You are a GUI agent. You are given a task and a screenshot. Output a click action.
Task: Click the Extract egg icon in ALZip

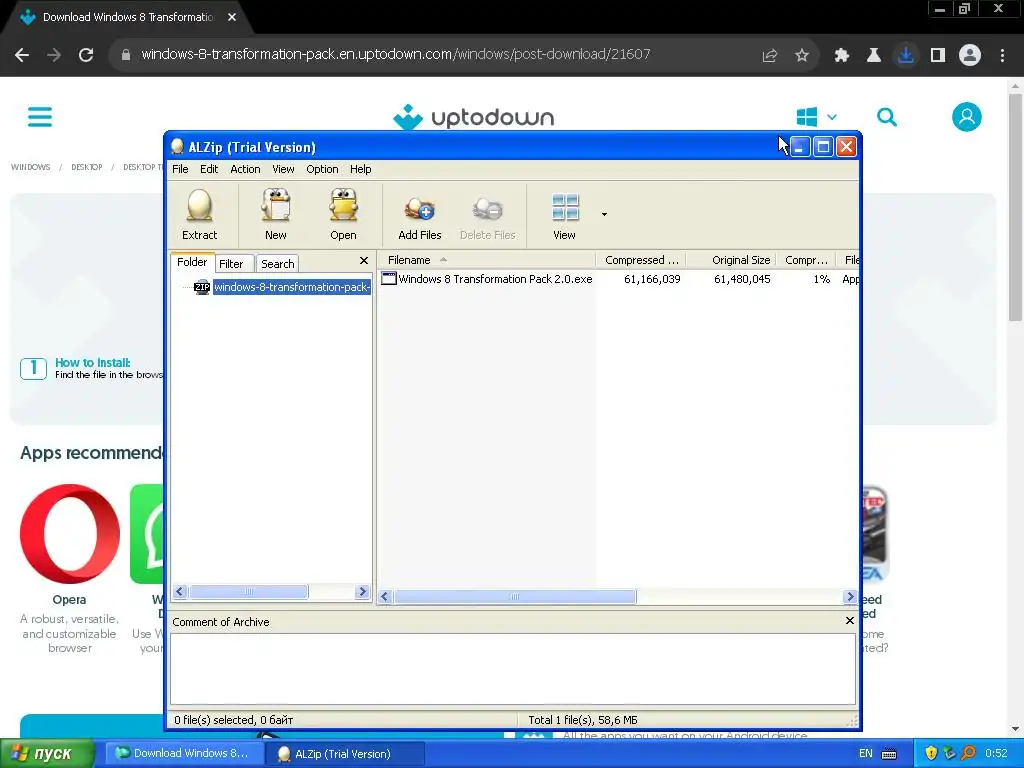(x=199, y=214)
